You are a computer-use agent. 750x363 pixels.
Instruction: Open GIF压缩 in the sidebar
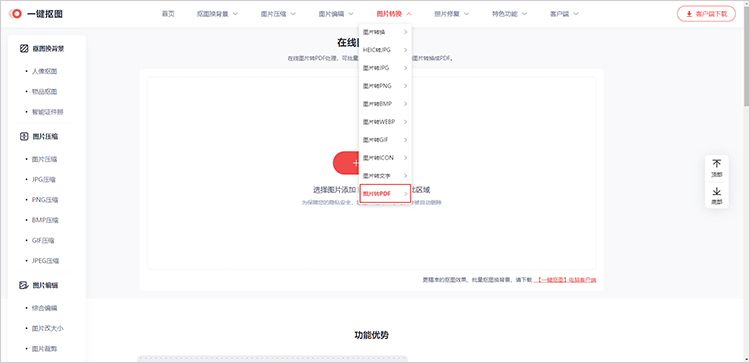click(43, 241)
